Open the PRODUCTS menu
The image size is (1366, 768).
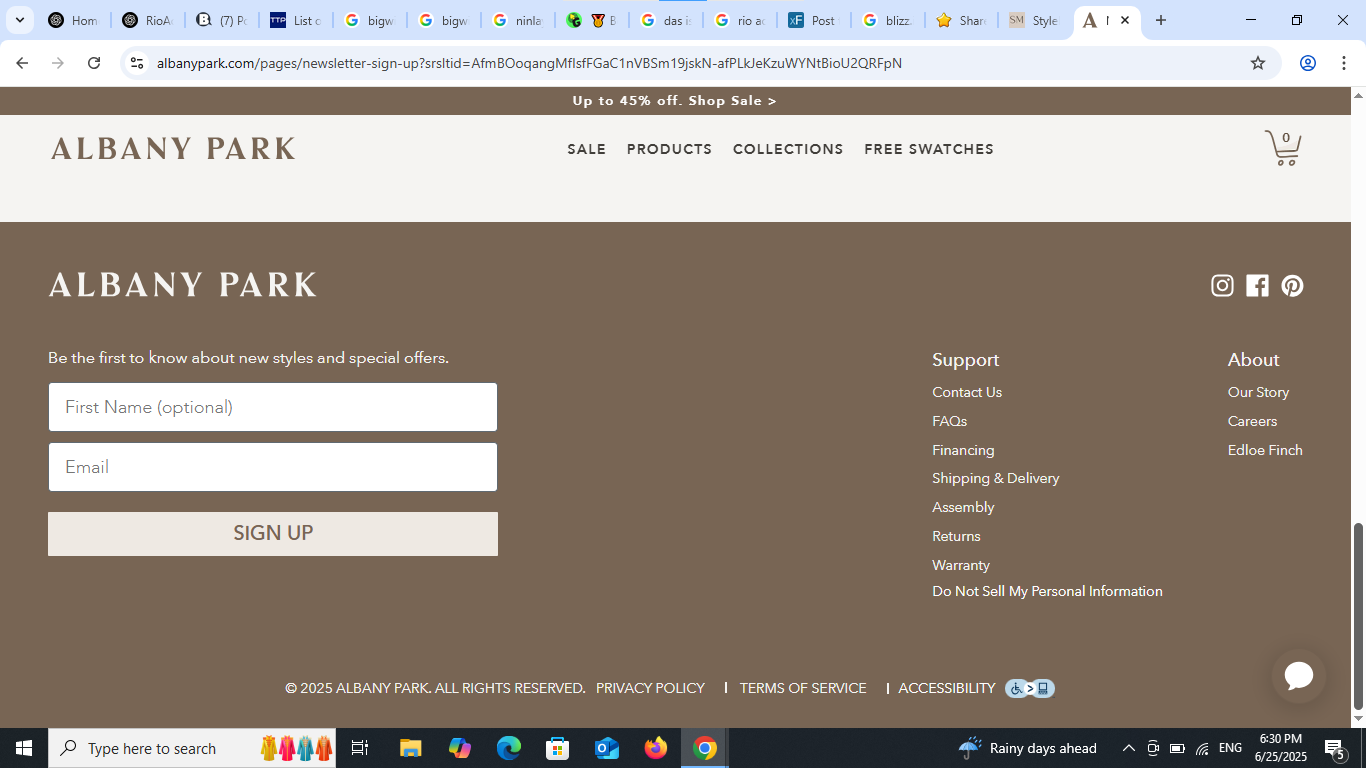pyautogui.click(x=669, y=149)
